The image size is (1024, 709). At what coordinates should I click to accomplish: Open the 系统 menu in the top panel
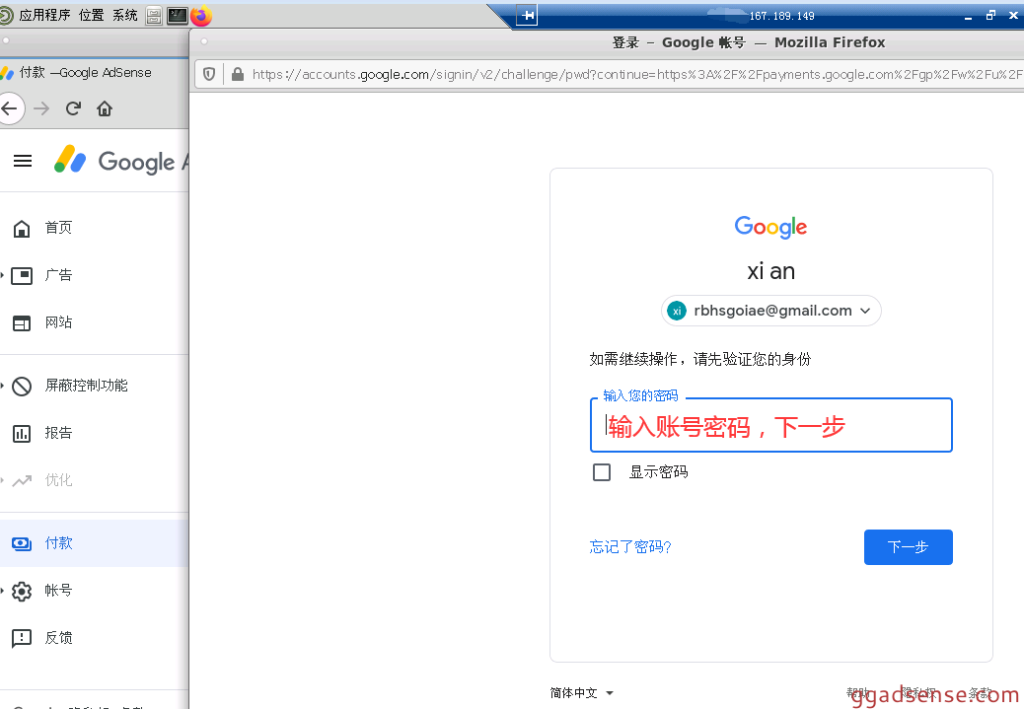point(125,15)
